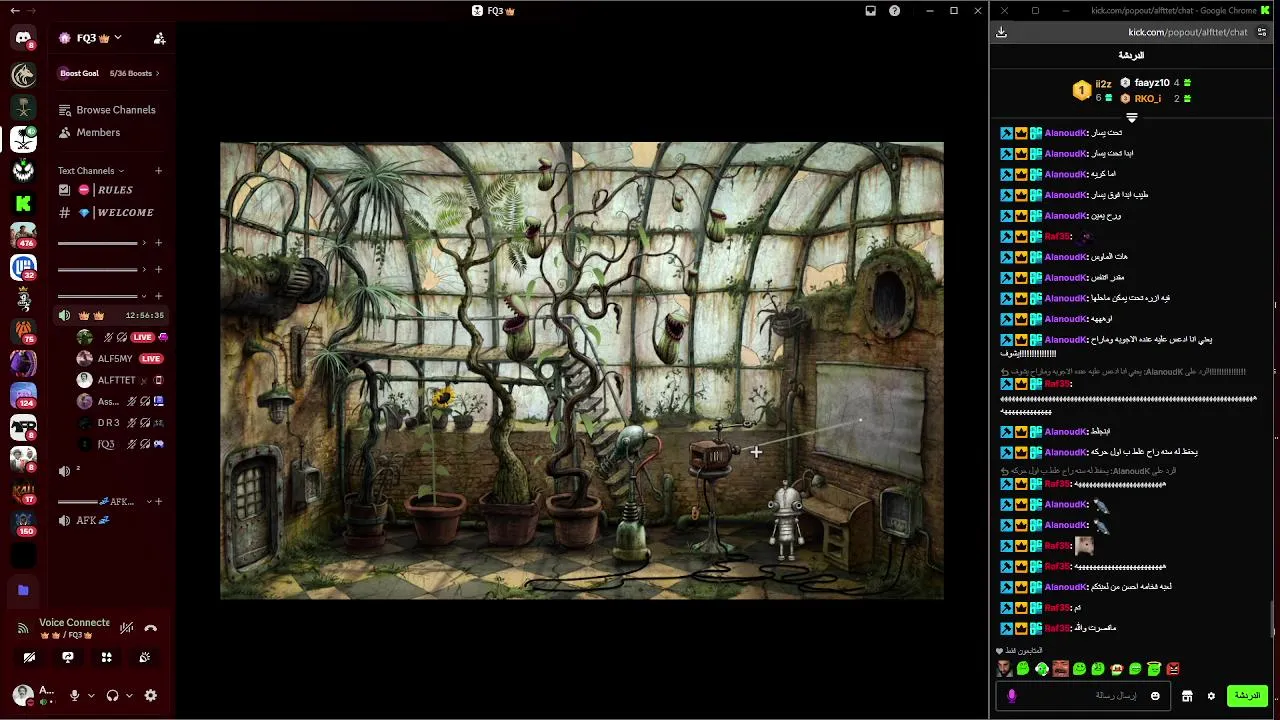Open microphone input options arrow

click(x=91, y=696)
